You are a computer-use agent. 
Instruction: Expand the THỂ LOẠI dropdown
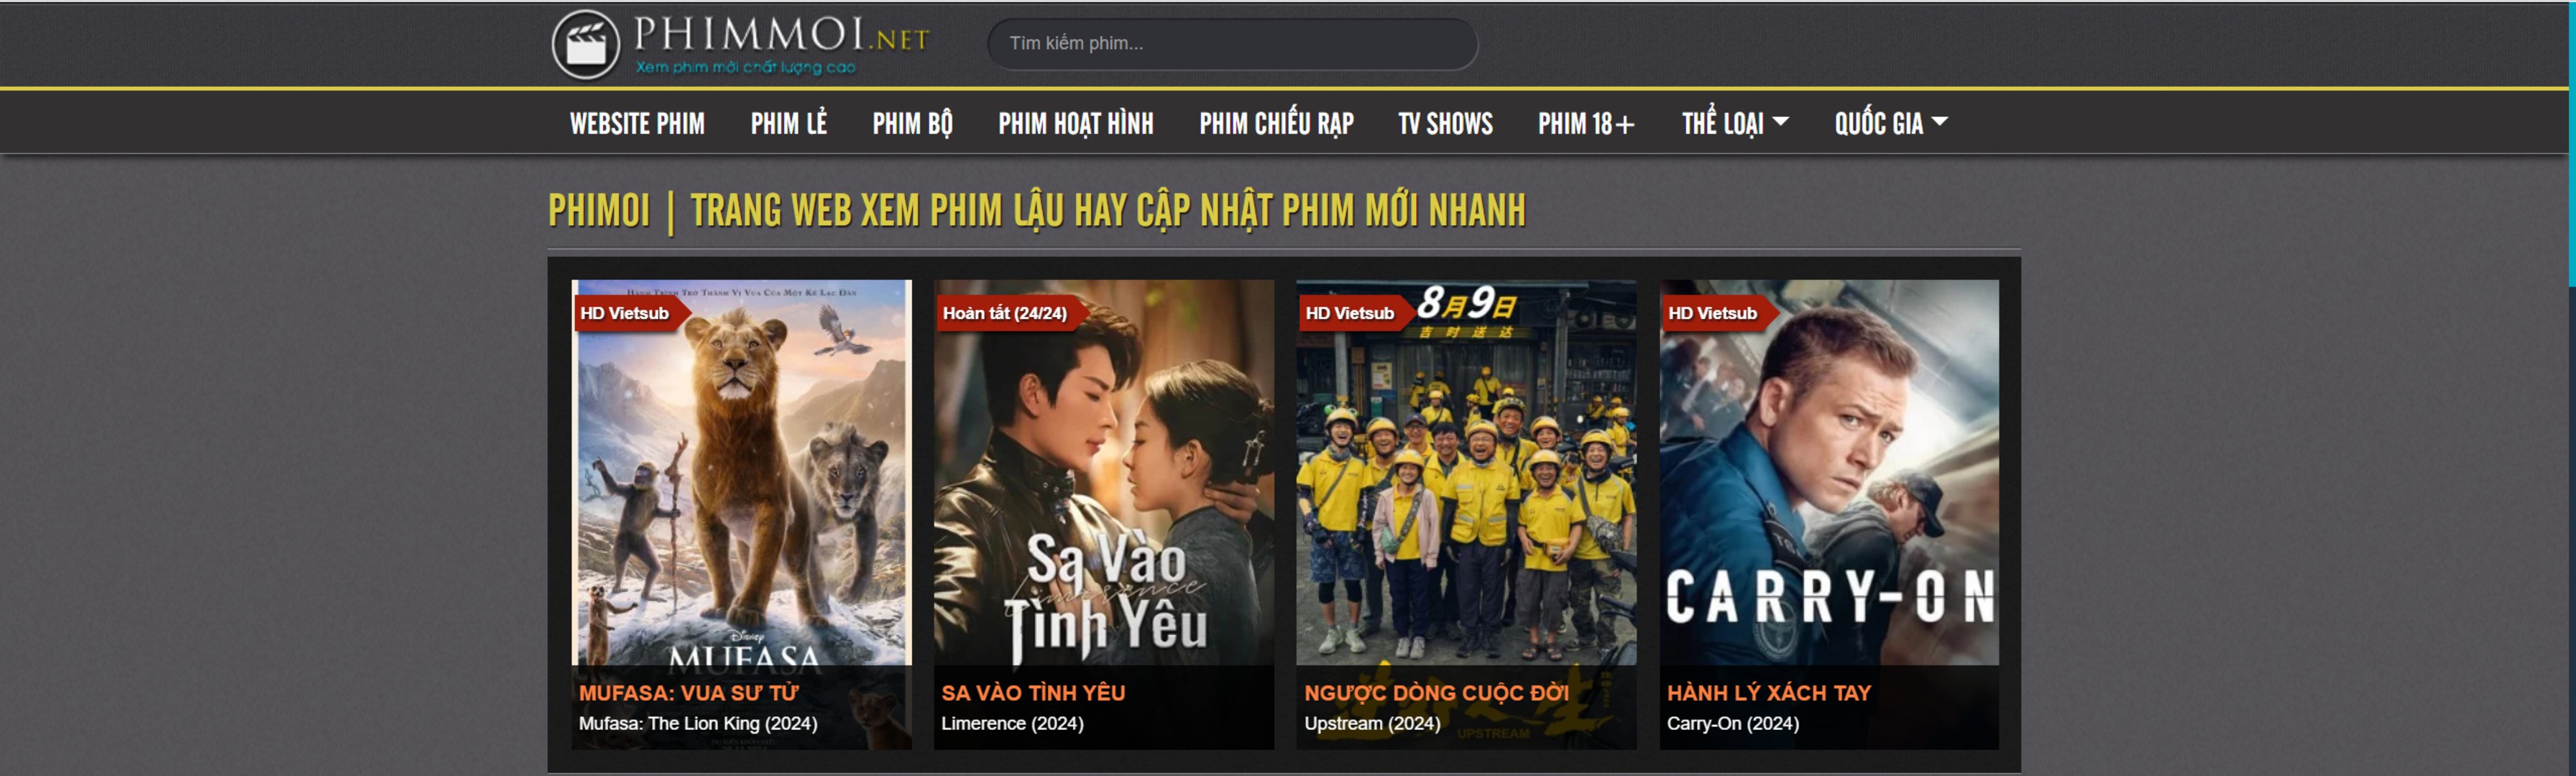click(1735, 123)
